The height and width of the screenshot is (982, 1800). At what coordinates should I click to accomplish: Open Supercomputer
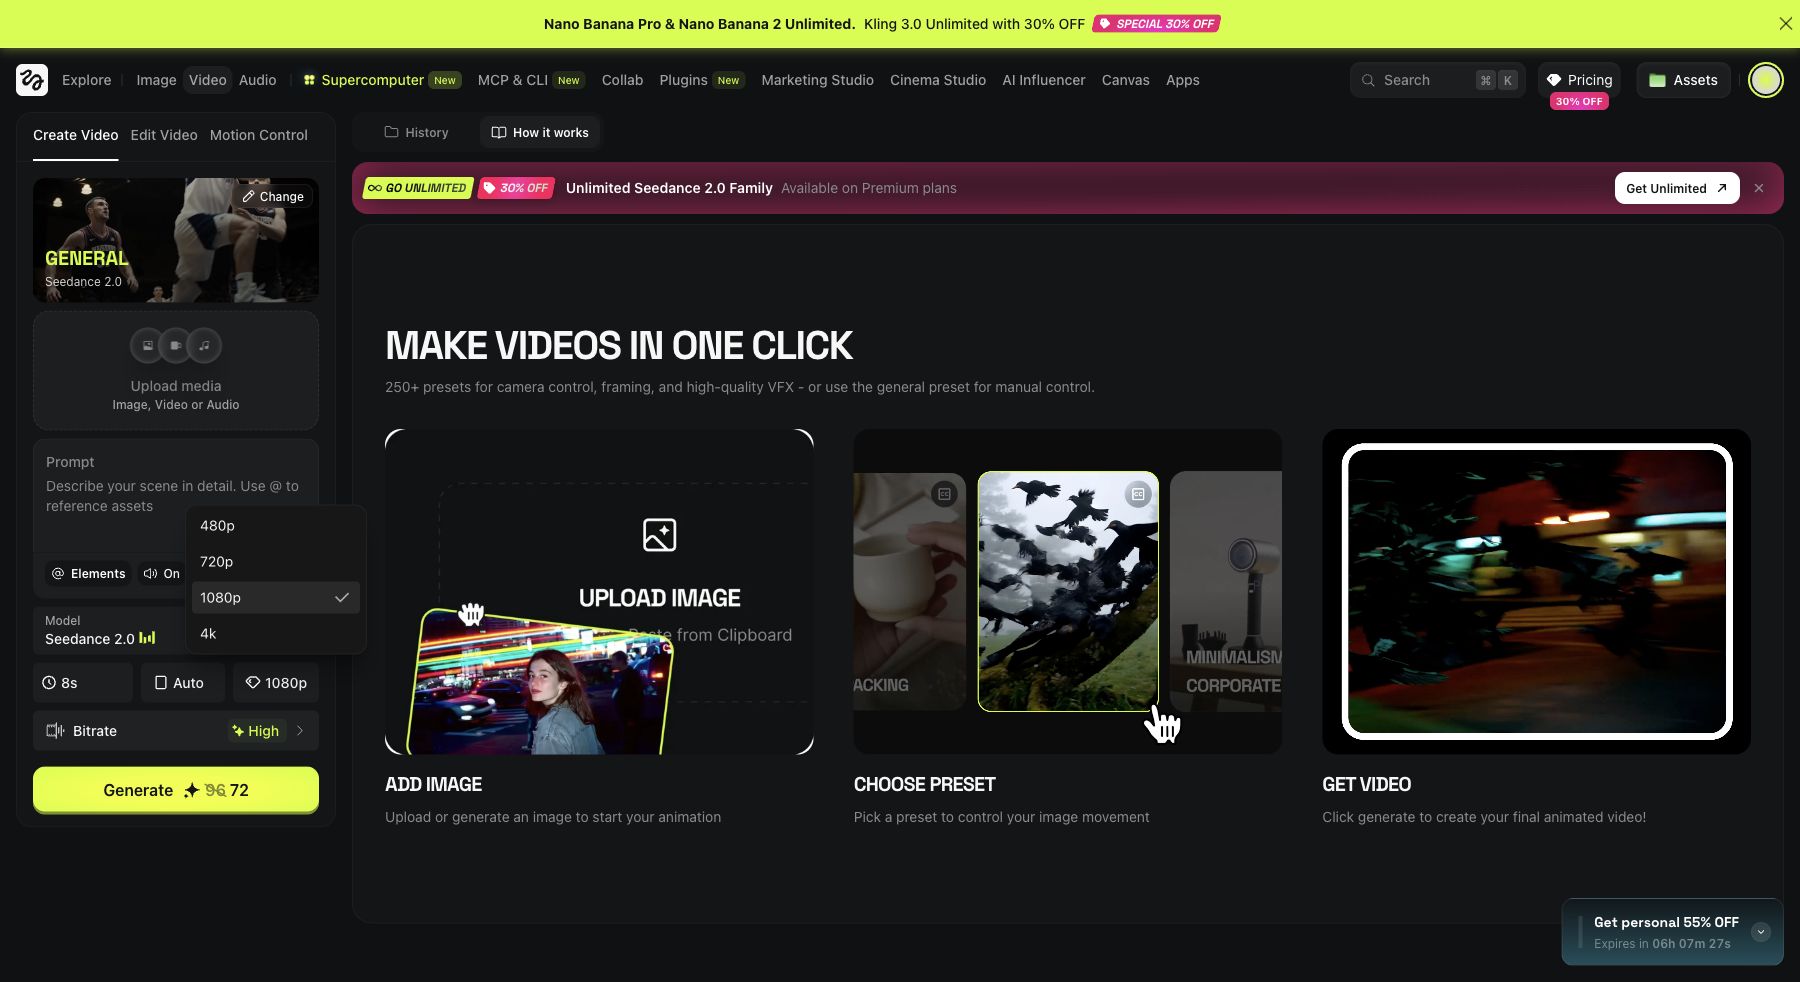pos(382,80)
